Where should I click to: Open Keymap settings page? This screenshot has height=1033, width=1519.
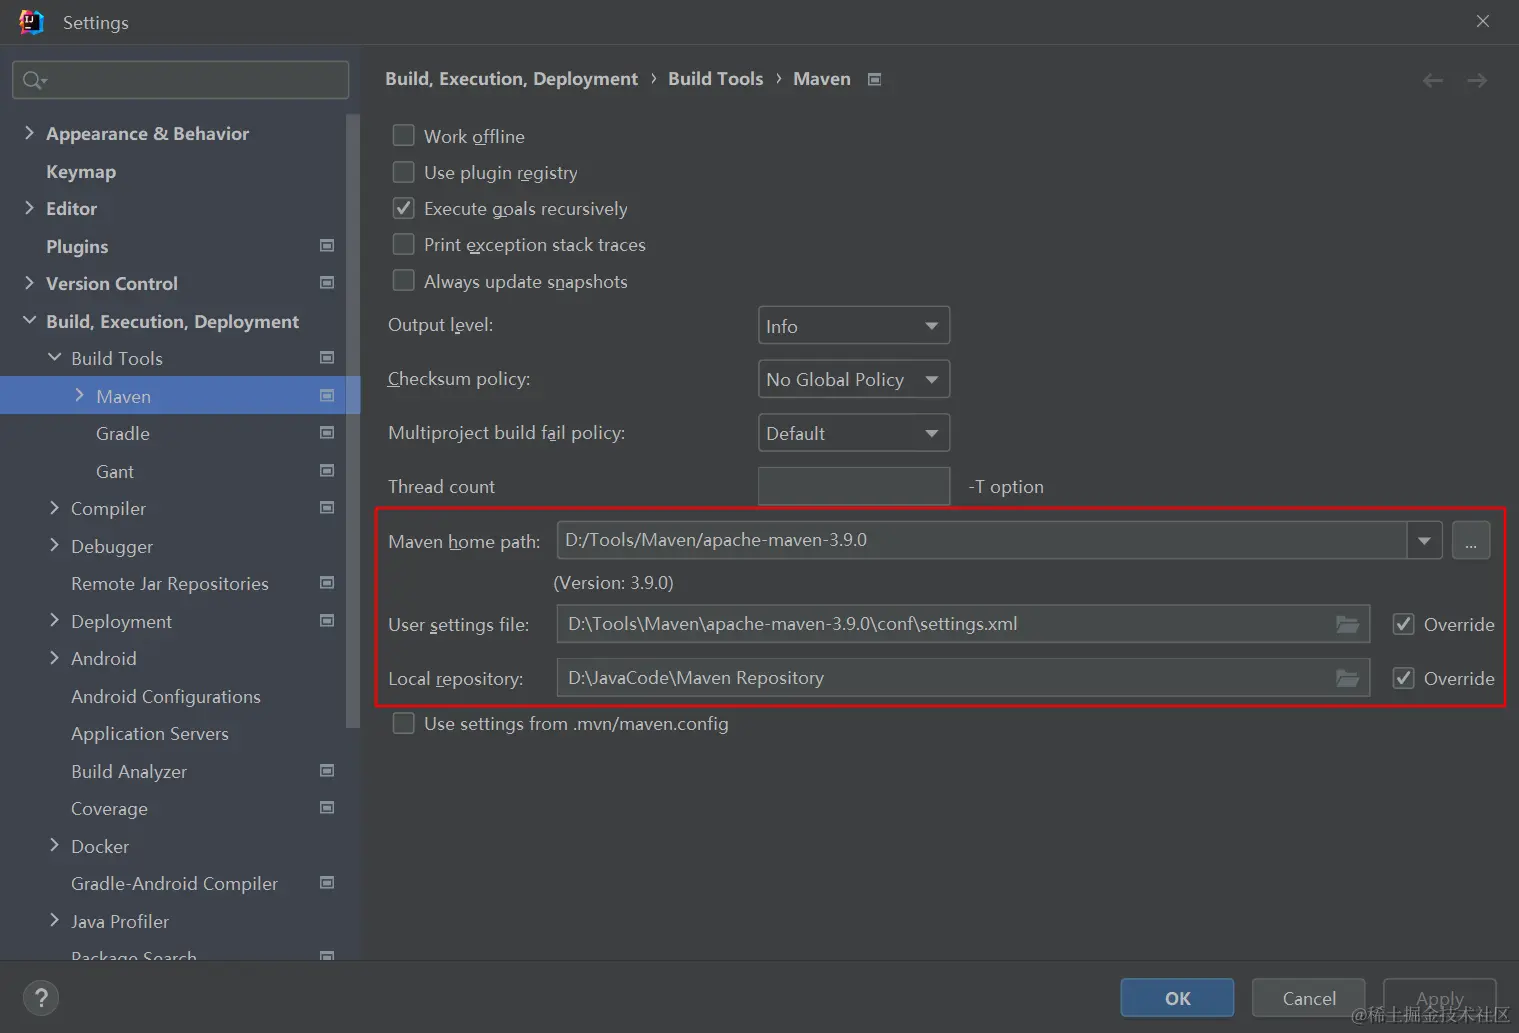point(81,171)
